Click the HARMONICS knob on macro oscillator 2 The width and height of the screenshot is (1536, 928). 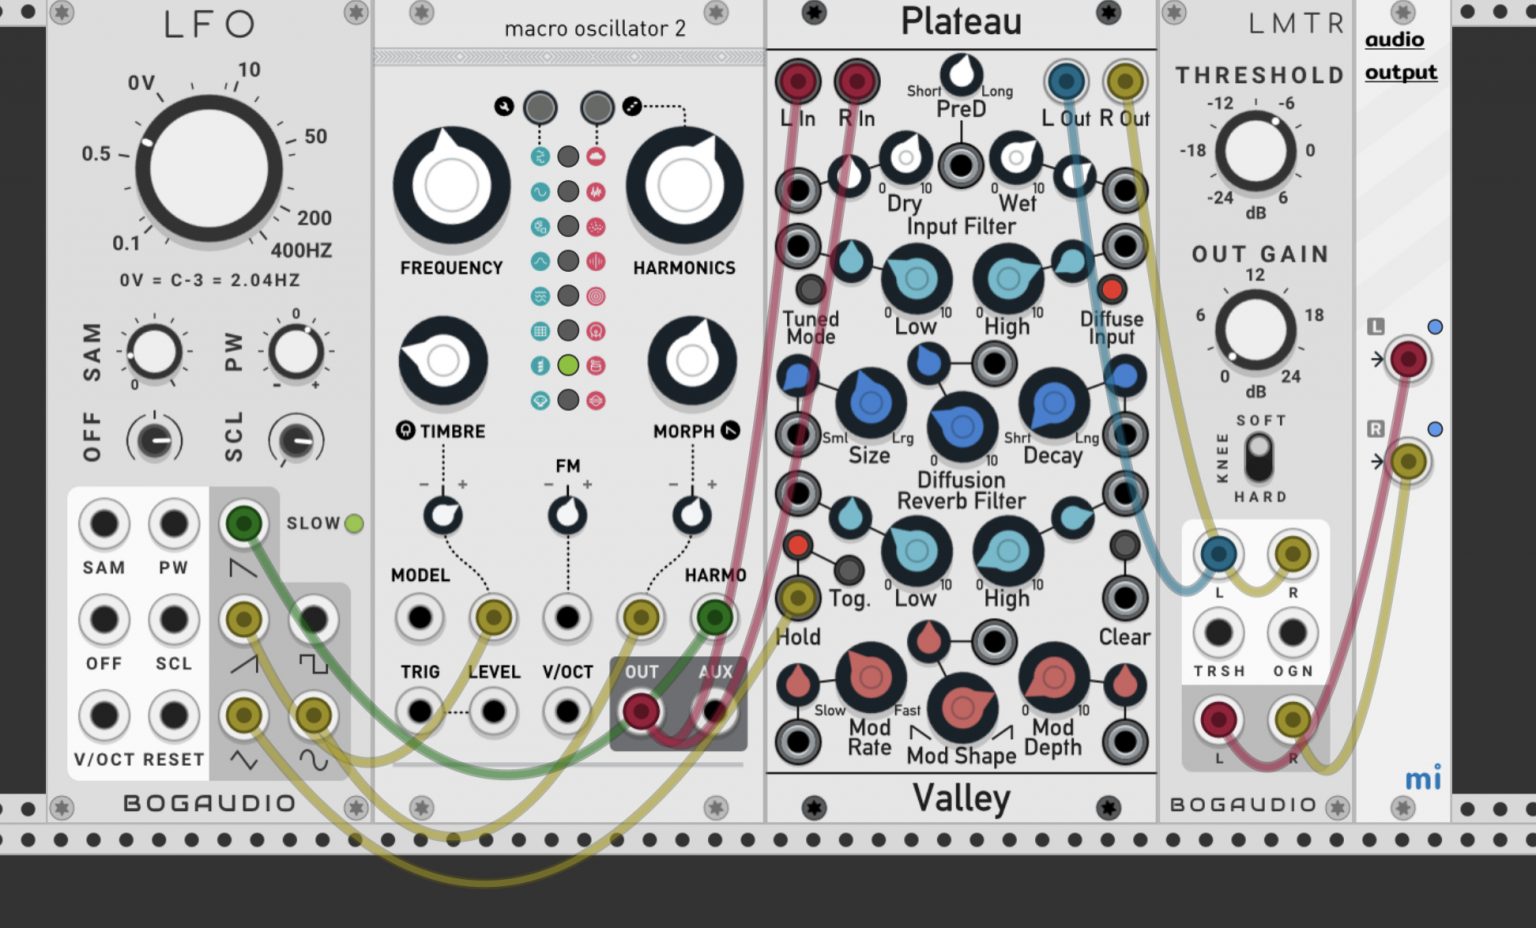(685, 186)
